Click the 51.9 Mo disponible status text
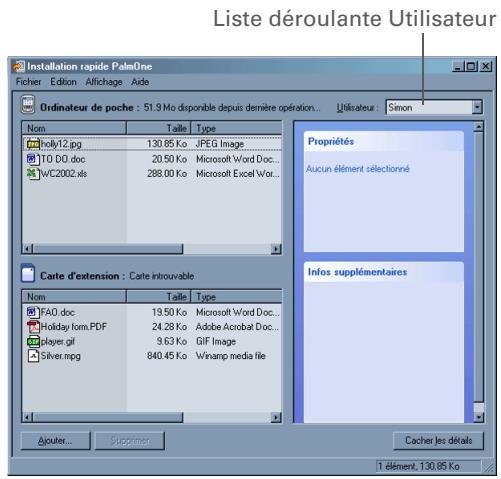 232,108
